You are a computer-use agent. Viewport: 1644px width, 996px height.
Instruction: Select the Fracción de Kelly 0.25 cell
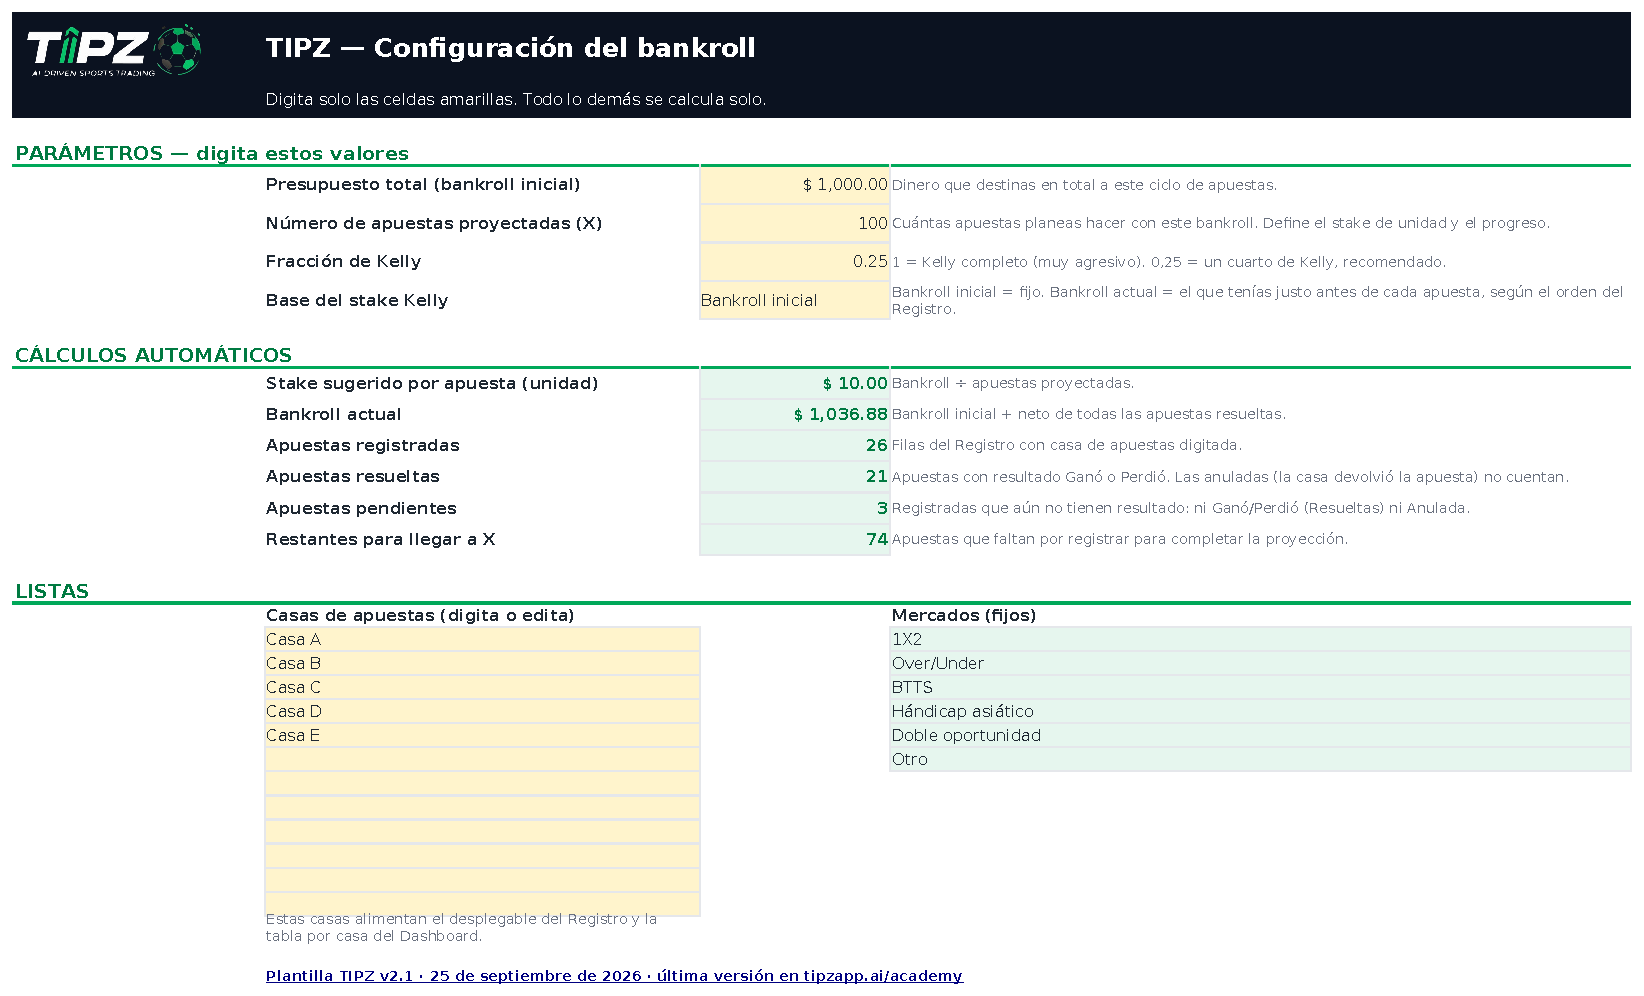[795, 262]
